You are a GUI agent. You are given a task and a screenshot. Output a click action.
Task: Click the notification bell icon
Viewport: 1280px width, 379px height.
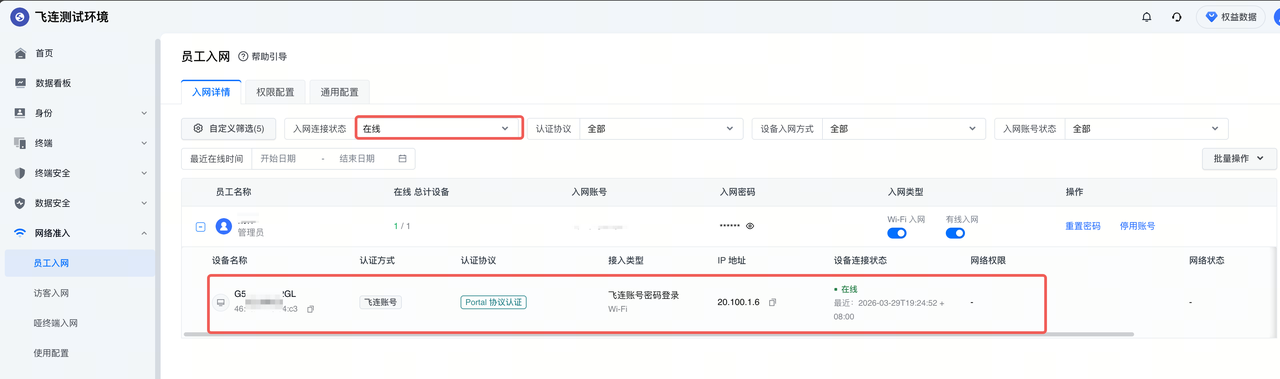click(x=1147, y=17)
